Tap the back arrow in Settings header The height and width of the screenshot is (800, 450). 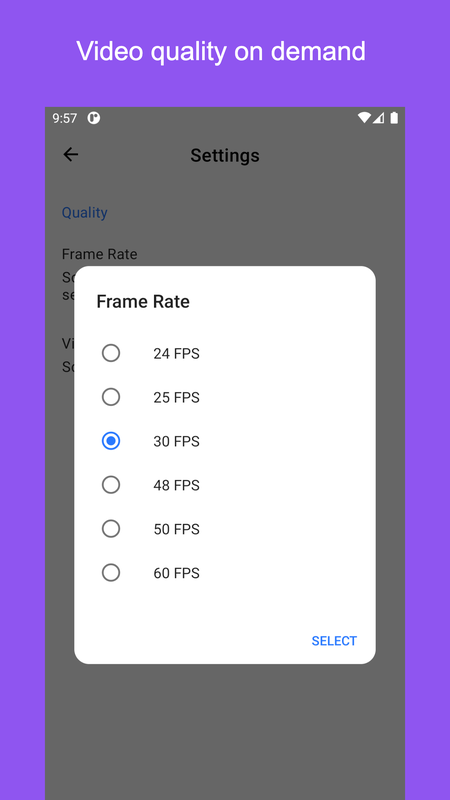[x=70, y=155]
